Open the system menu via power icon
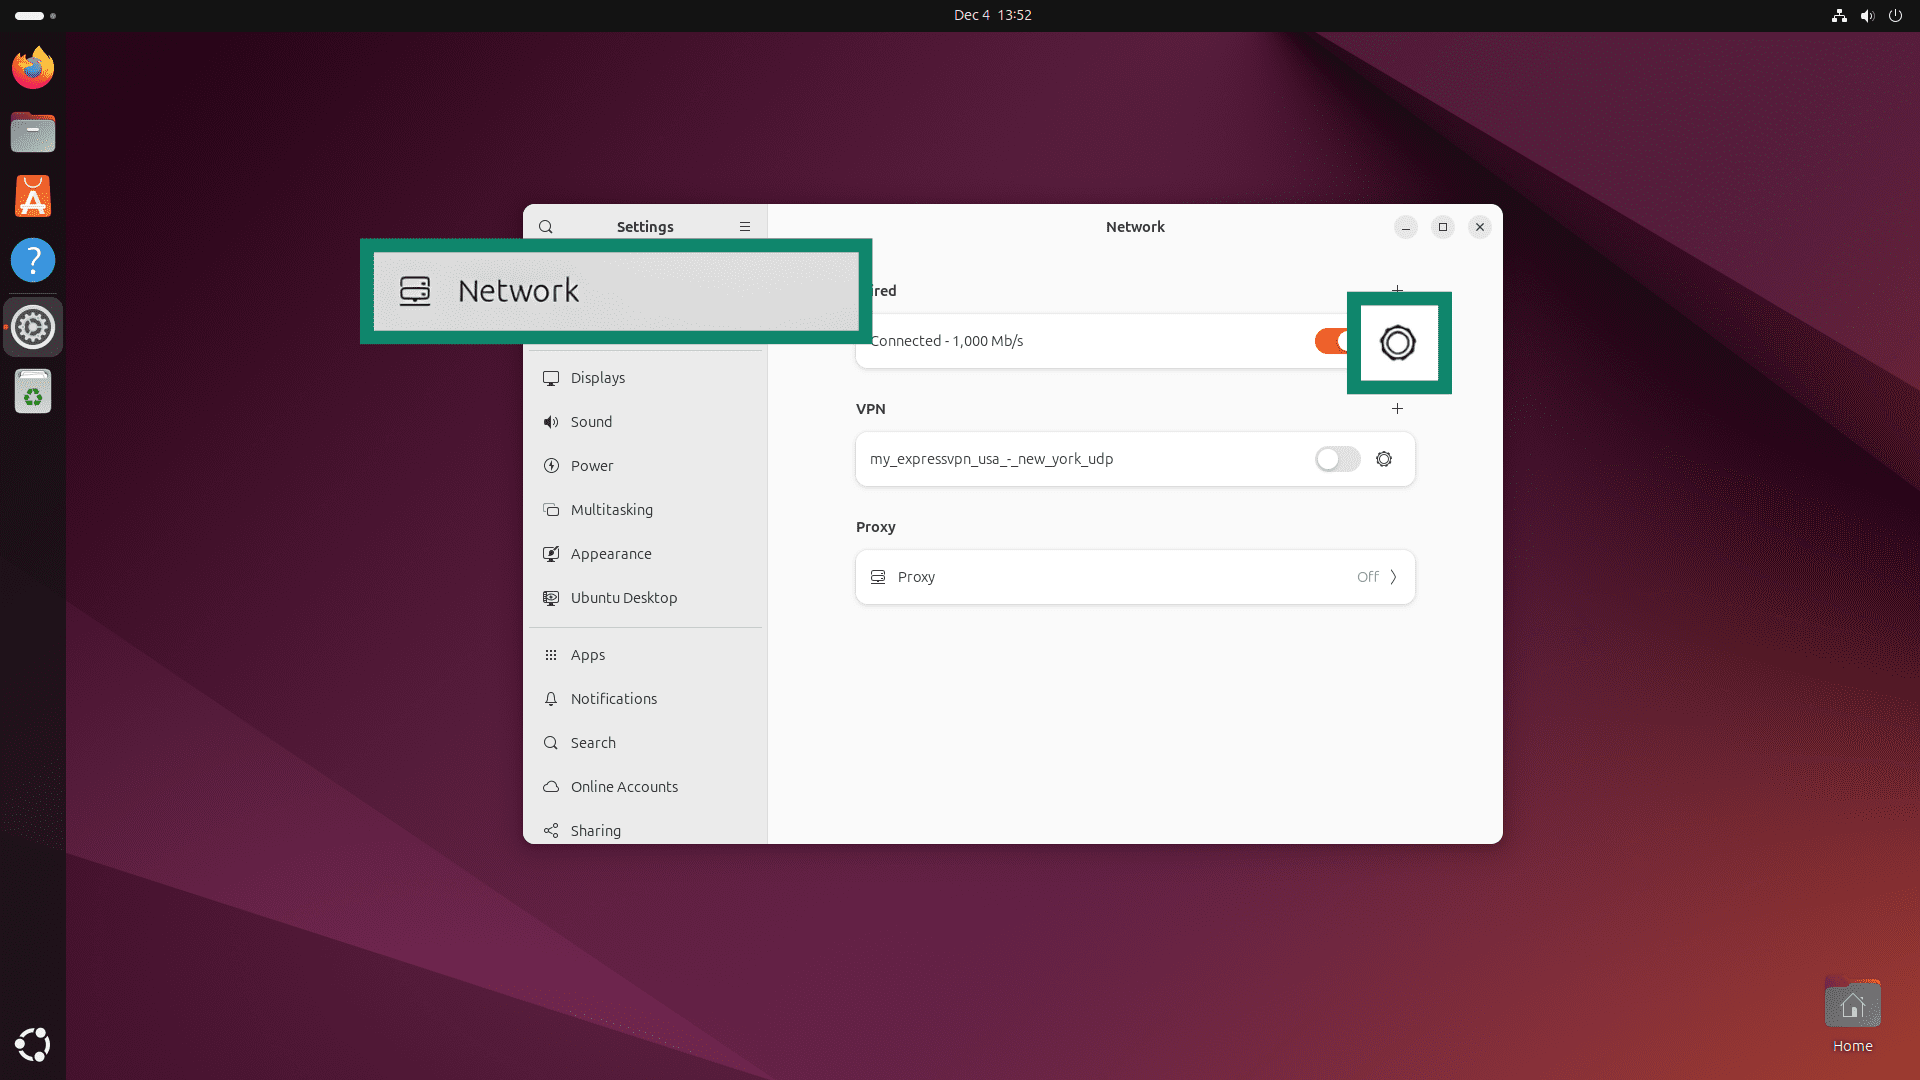Screen dimensions: 1920x1080 click(1895, 15)
